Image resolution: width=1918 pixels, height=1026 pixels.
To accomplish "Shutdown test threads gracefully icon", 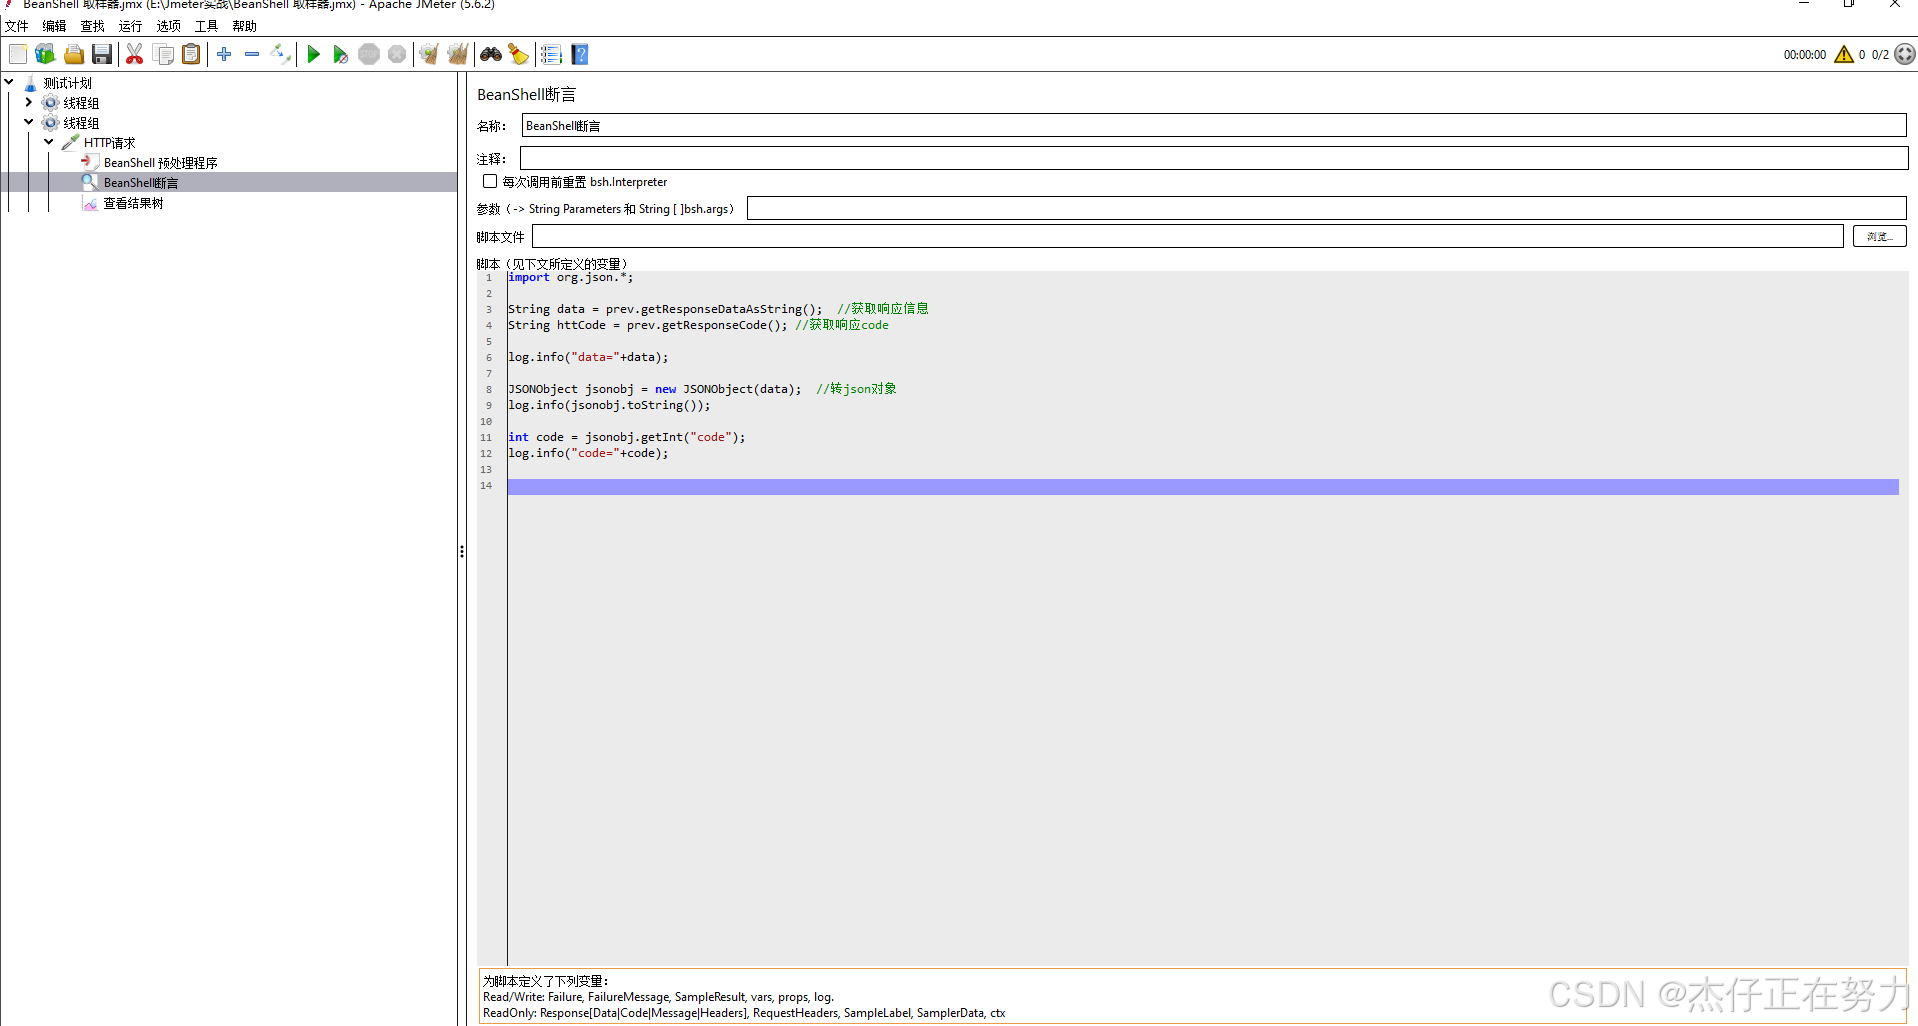I will click(x=397, y=54).
